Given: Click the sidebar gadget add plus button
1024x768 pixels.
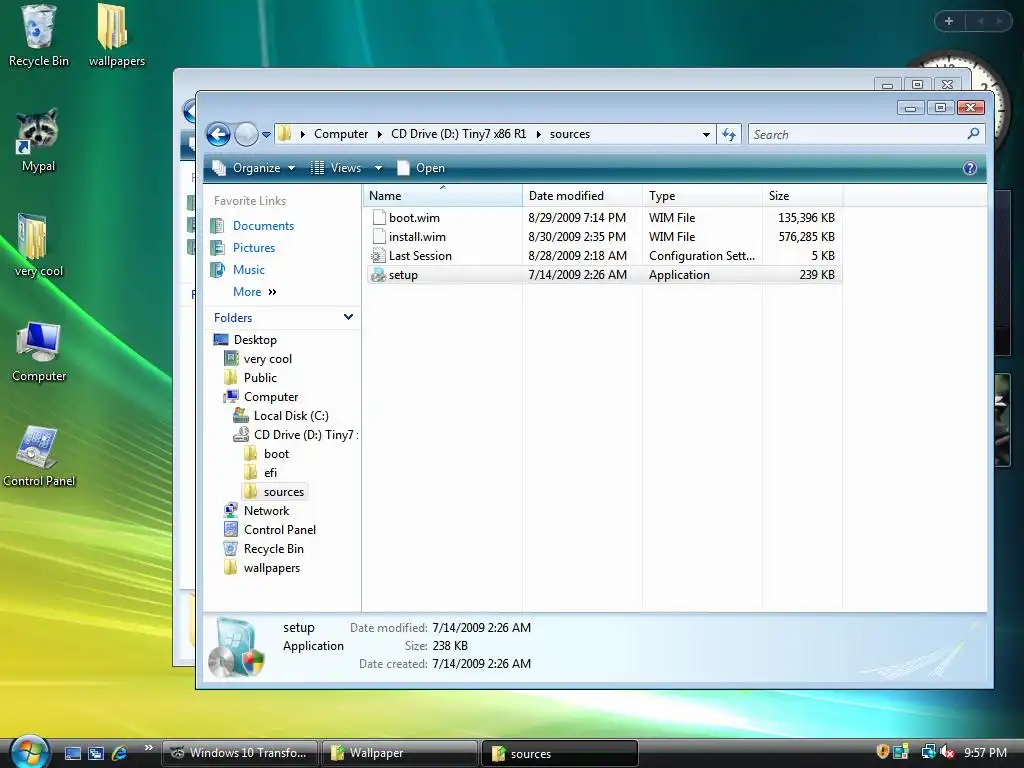Looking at the screenshot, I should pyautogui.click(x=949, y=21).
